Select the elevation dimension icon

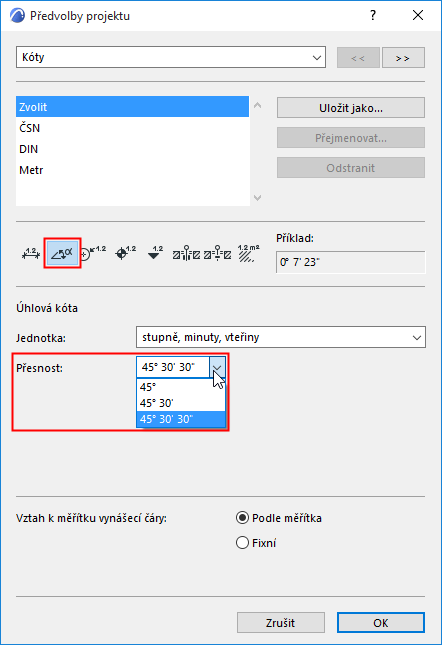point(155,253)
